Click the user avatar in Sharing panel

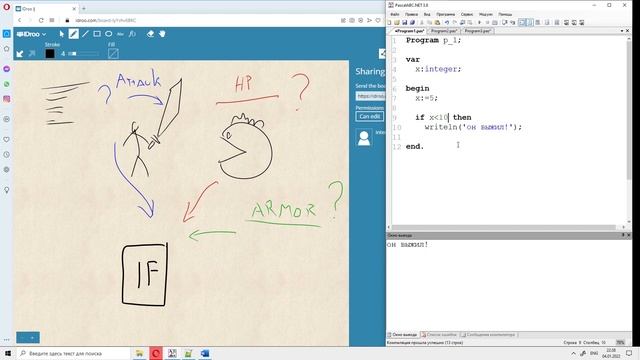click(x=364, y=138)
